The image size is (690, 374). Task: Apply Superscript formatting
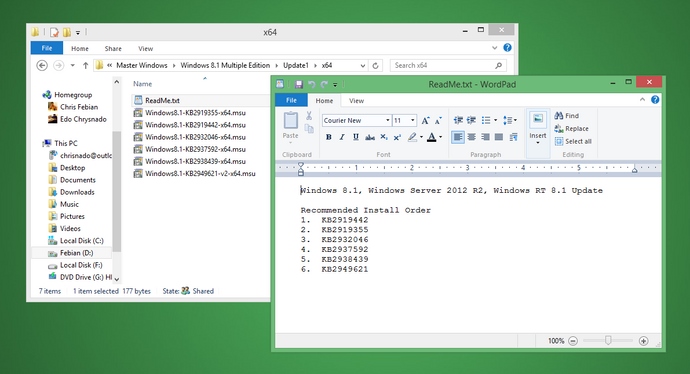click(x=397, y=137)
